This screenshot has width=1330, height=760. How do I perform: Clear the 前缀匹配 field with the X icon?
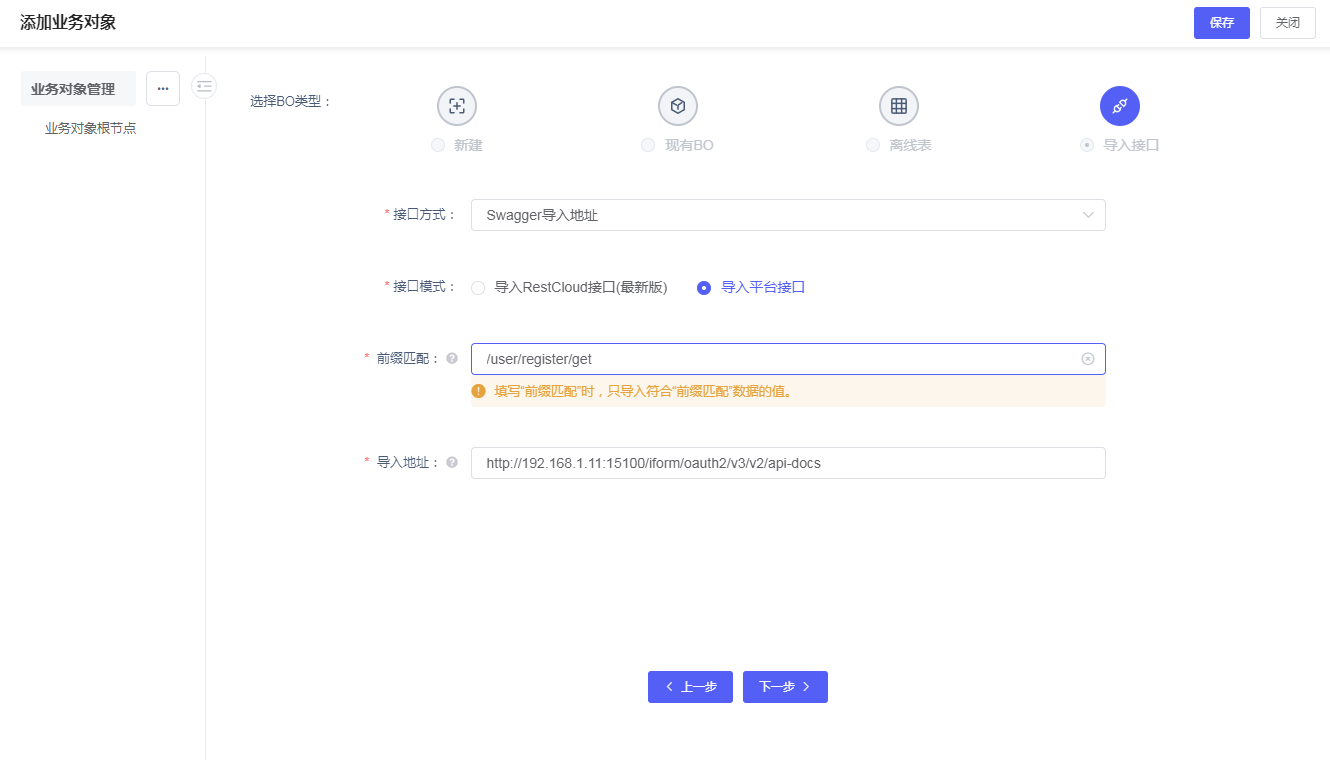1088,359
